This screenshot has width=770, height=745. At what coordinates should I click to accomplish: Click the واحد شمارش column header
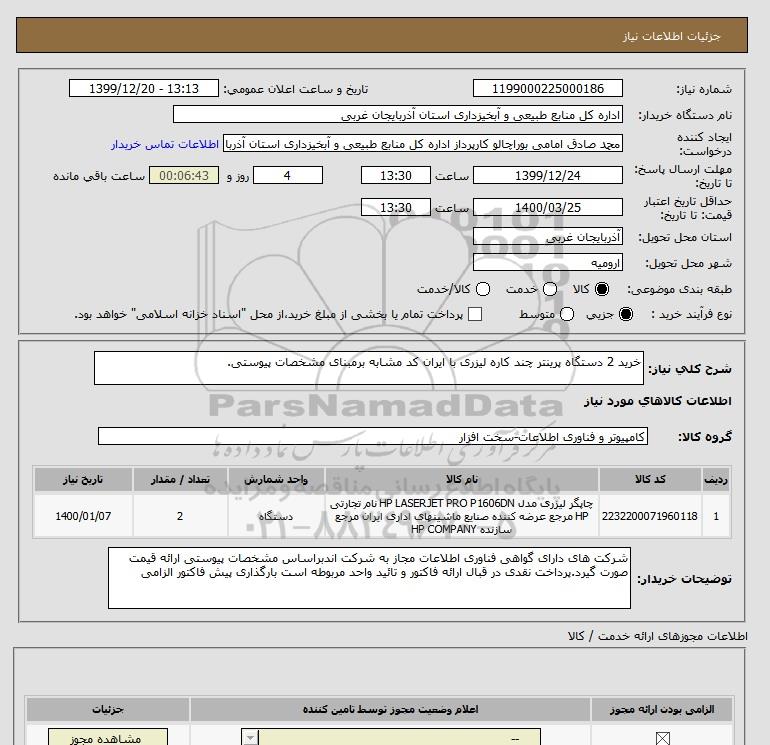pyautogui.click(x=276, y=479)
